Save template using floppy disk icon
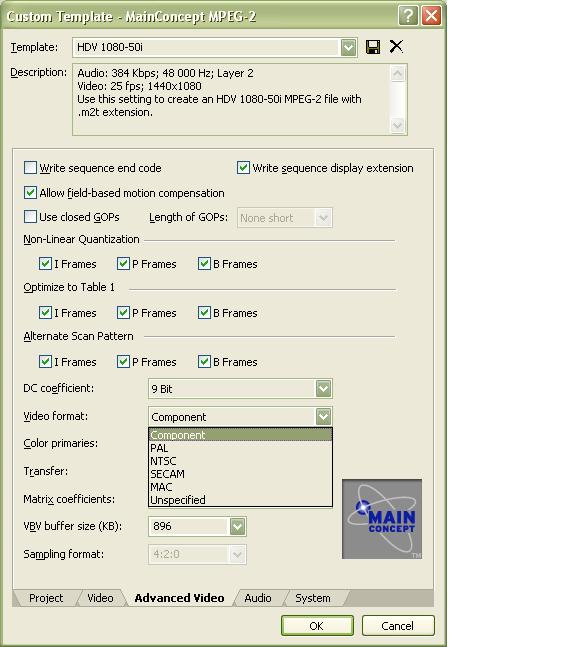 click(x=373, y=47)
